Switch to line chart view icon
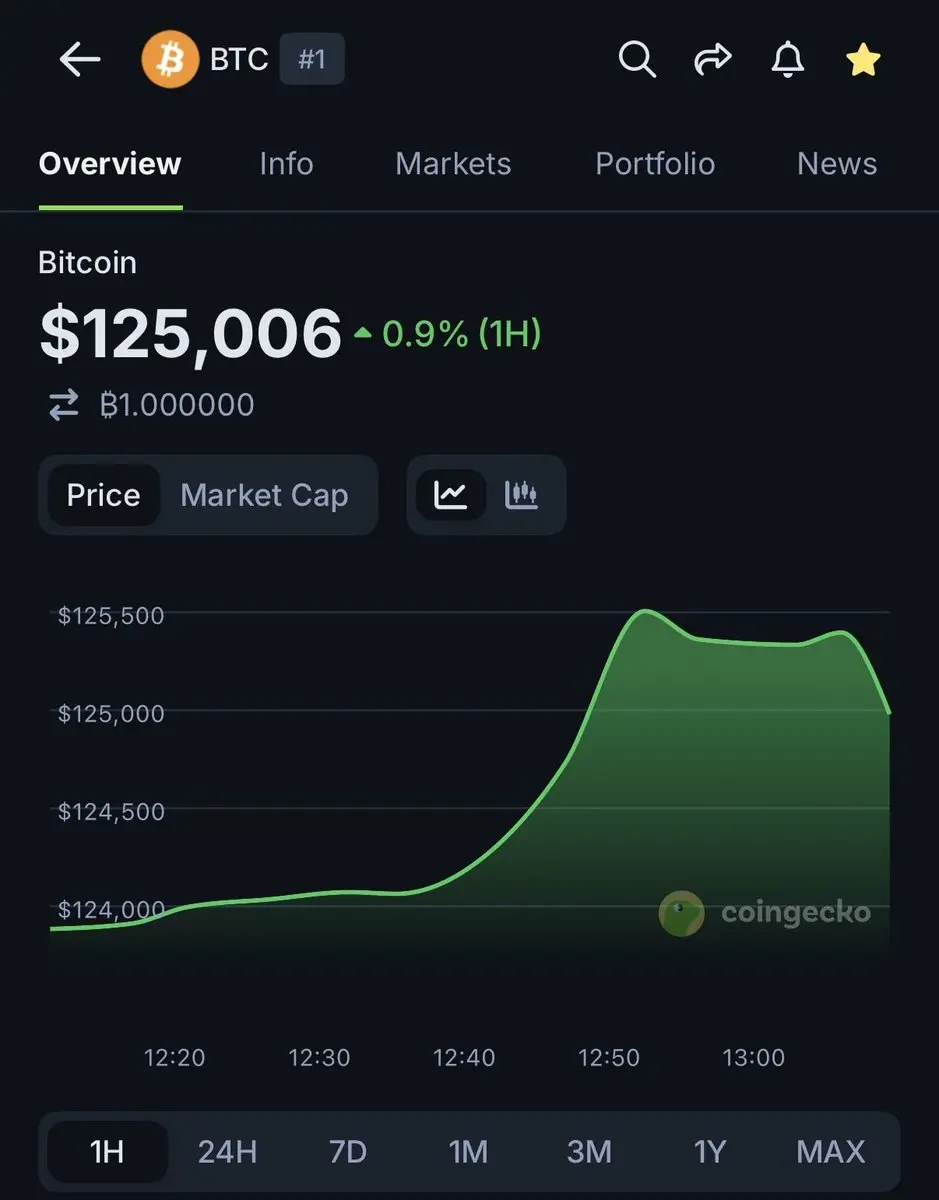Screen dimensions: 939x1200 (450, 495)
